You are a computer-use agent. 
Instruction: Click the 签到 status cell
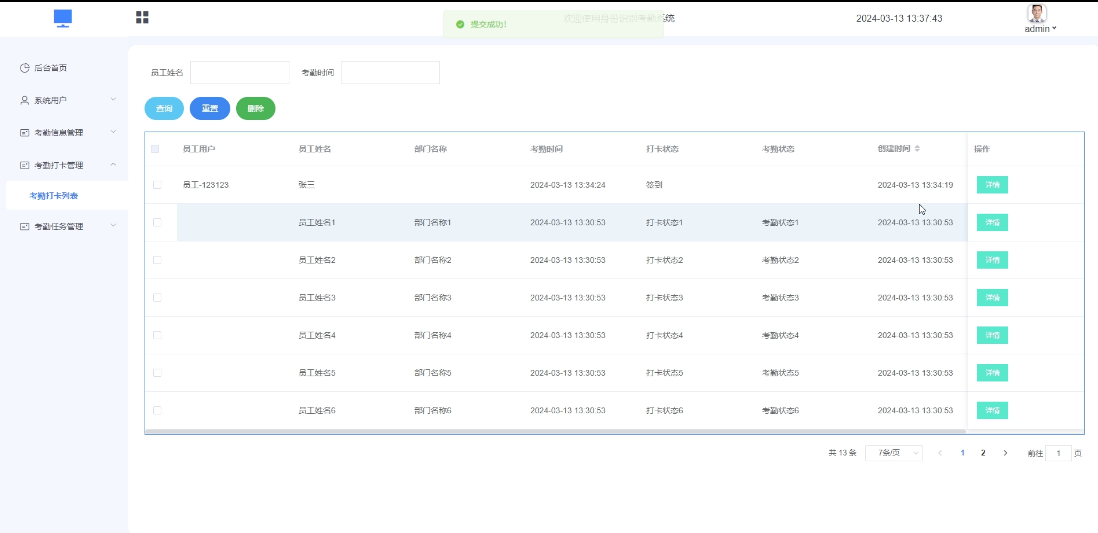coord(654,185)
